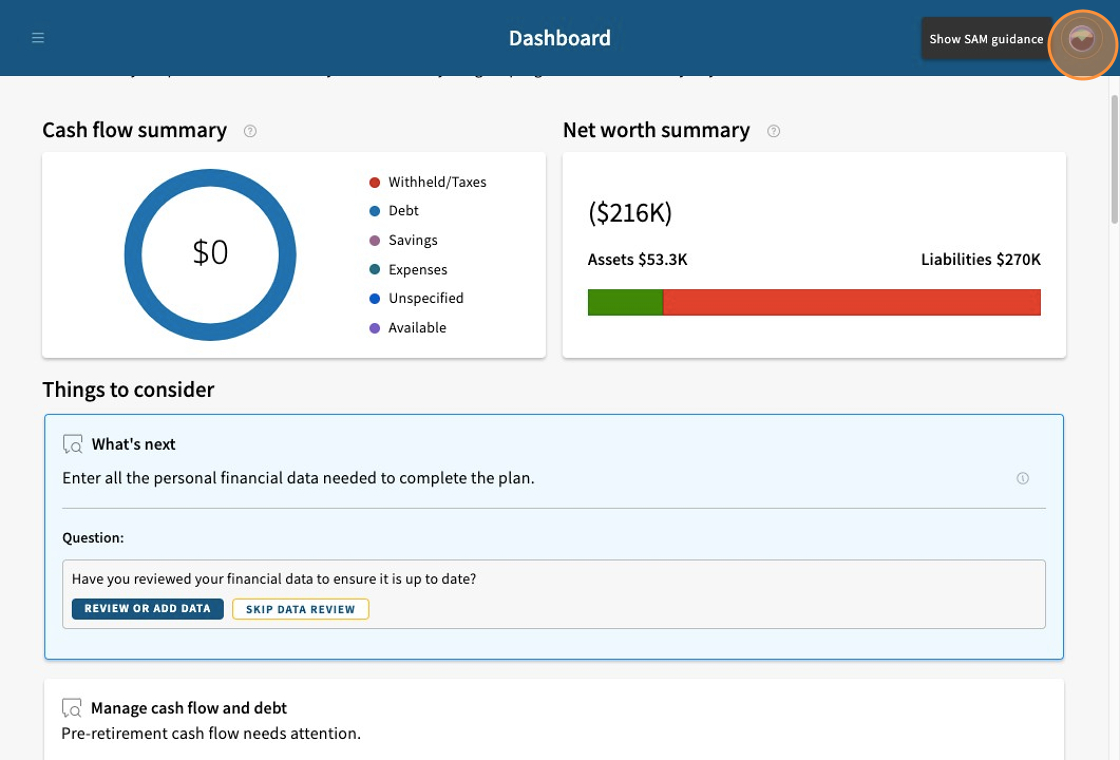Click the page vertical scrollbar
The image size is (1120, 760).
coord(1114,159)
